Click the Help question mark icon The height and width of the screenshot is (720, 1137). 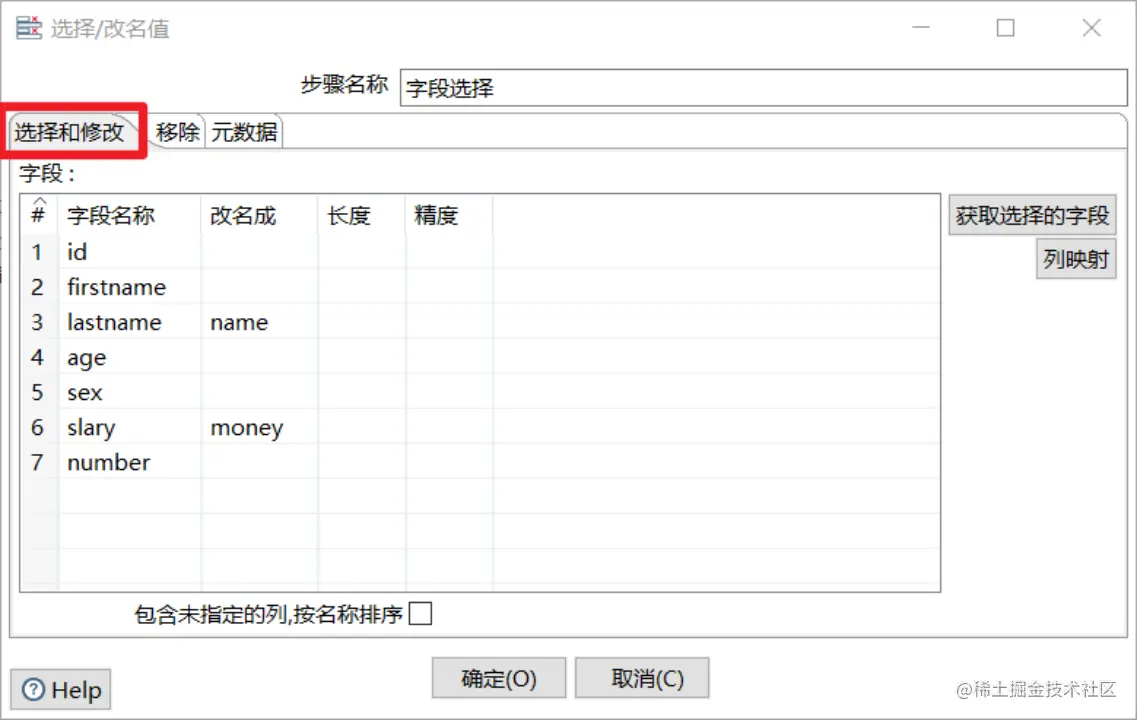coord(33,690)
